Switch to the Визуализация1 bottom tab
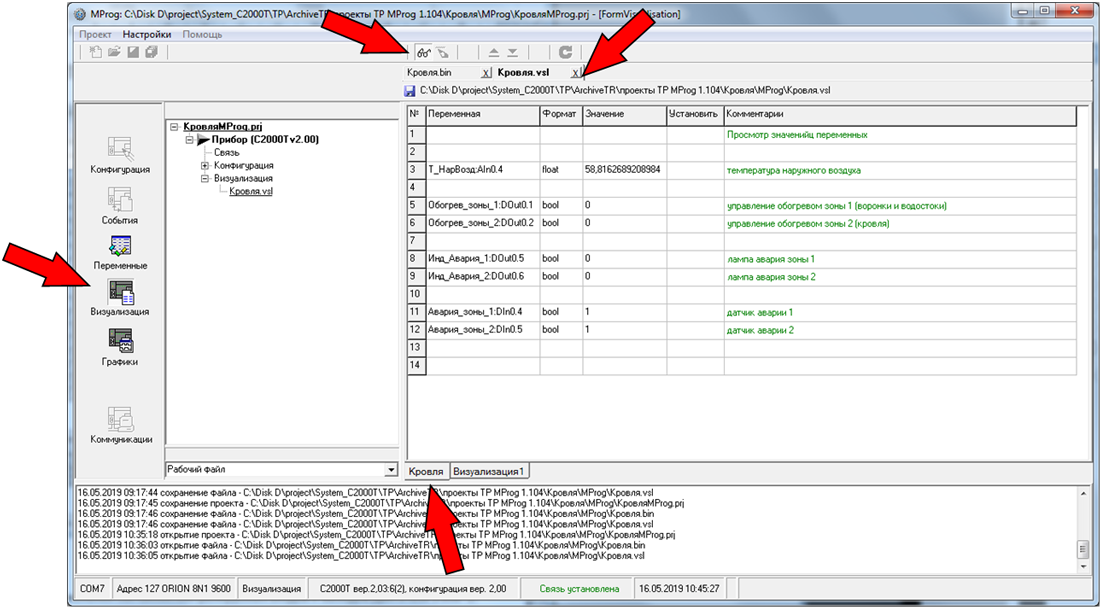The height and width of the screenshot is (607, 1100). 490,470
